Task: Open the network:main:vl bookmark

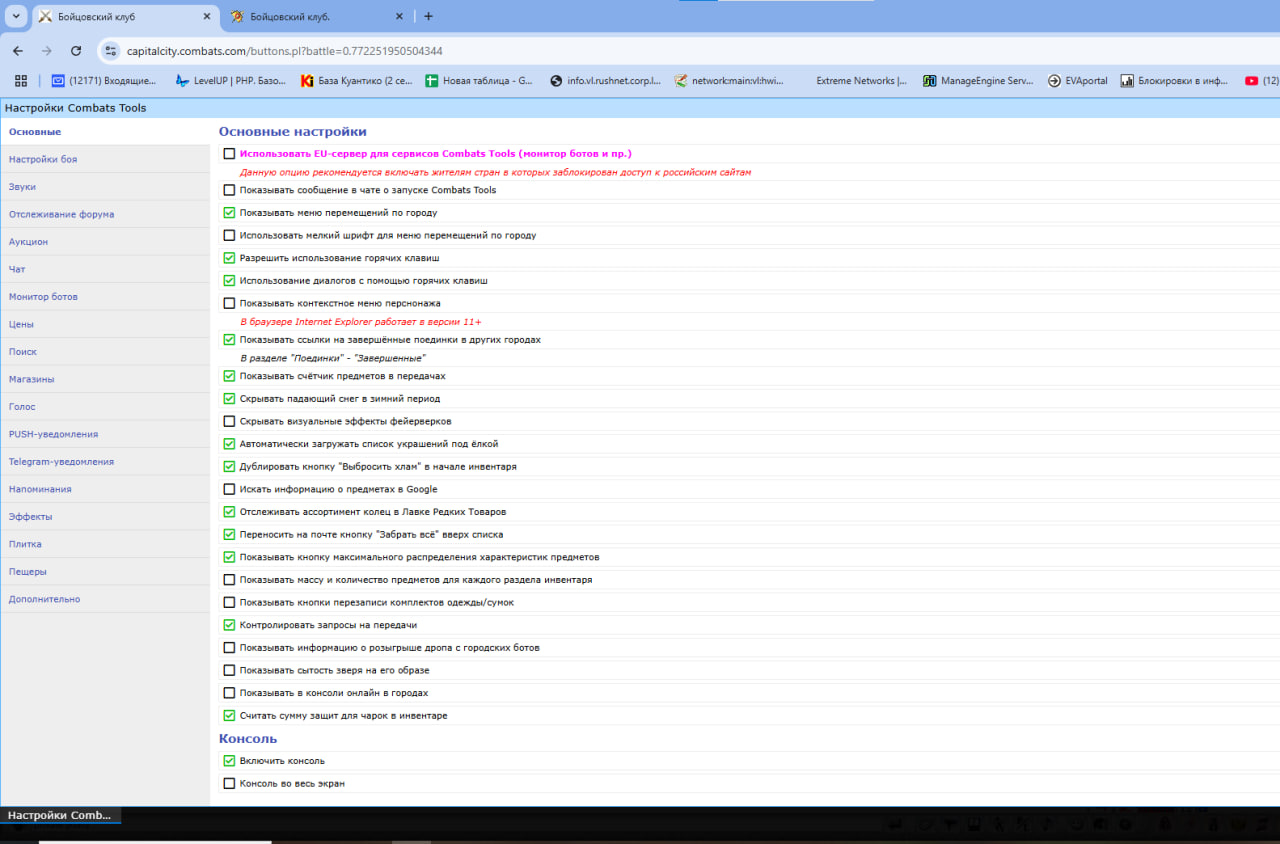Action: (730, 81)
